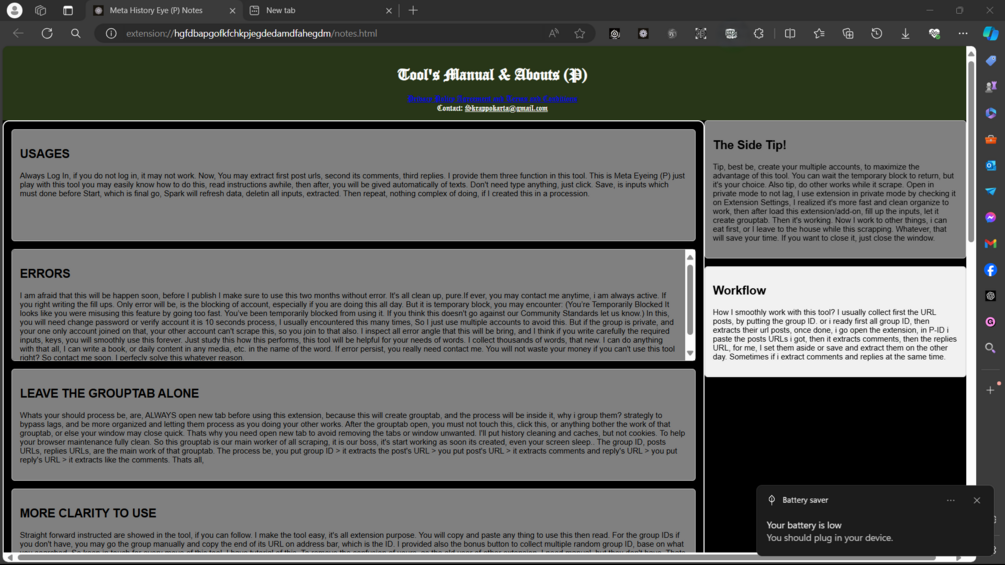
Task: Refresh the current page
Action: pyautogui.click(x=47, y=33)
